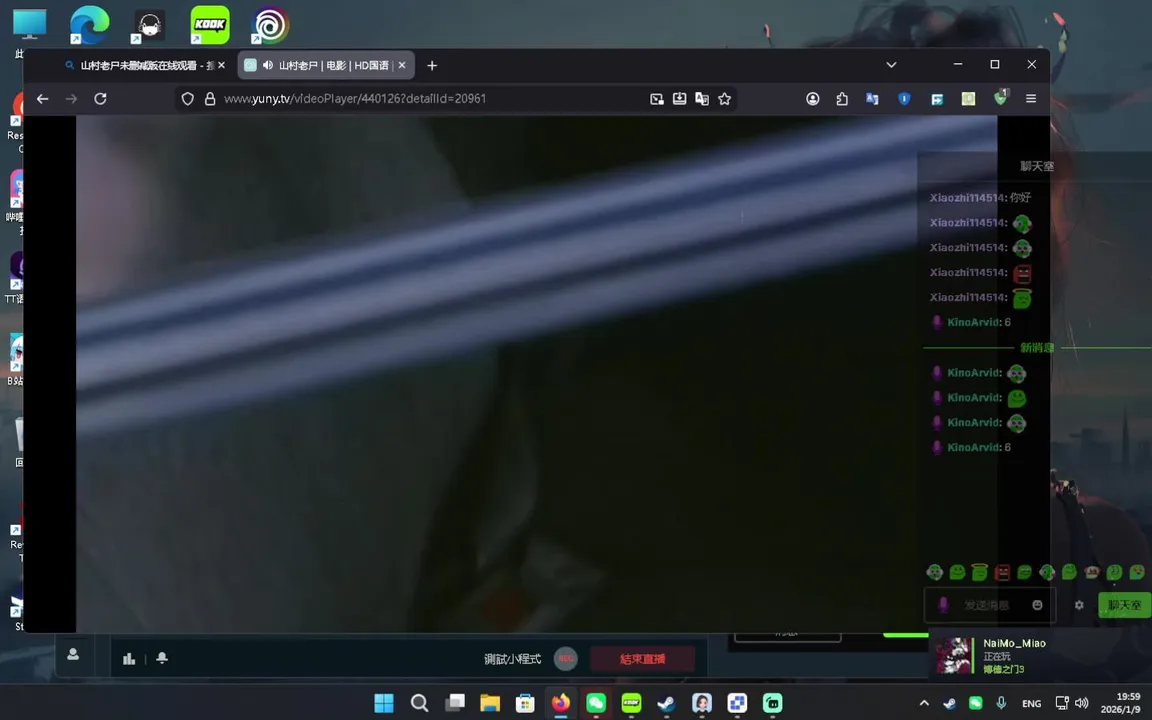
Task: Bookmark this page with the star
Action: click(x=724, y=98)
